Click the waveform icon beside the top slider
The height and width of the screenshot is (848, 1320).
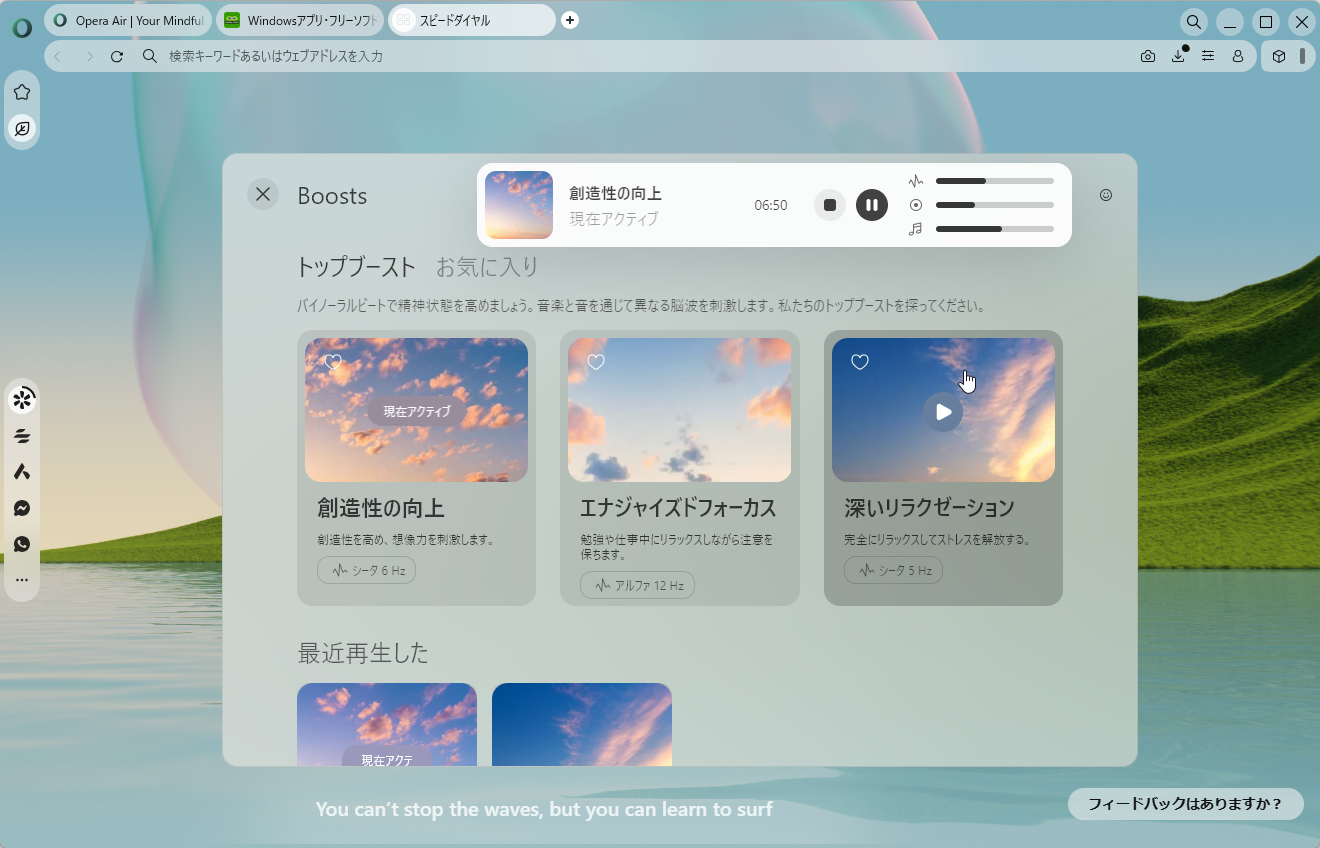[916, 181]
